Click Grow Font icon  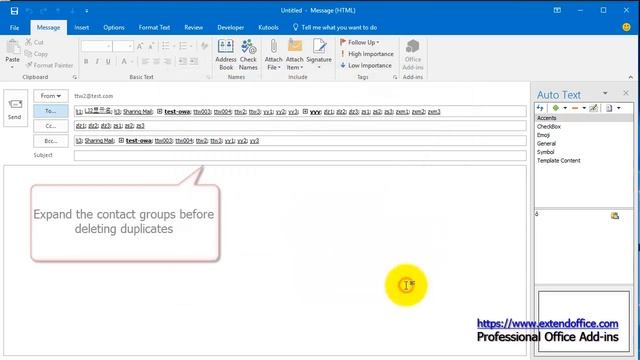140,47
